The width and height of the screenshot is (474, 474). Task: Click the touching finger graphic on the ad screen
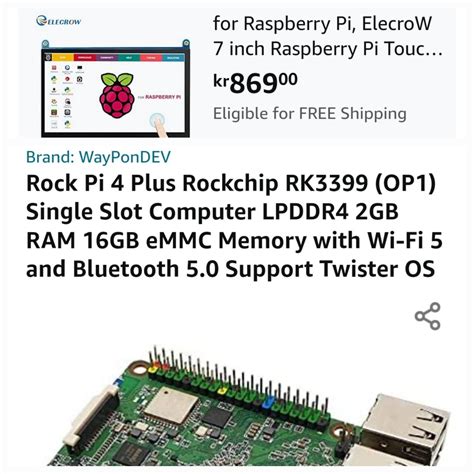(159, 125)
